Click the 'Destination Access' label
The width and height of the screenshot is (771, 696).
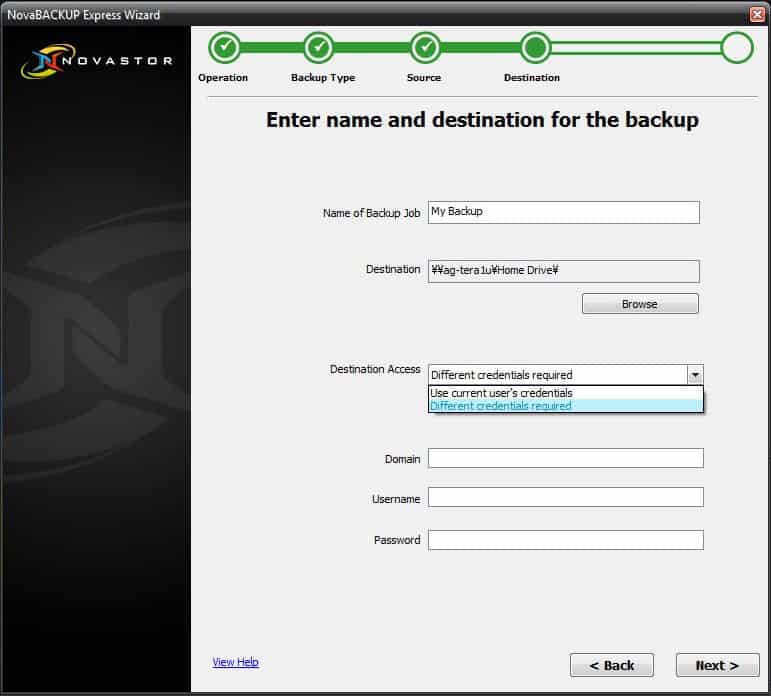375,369
